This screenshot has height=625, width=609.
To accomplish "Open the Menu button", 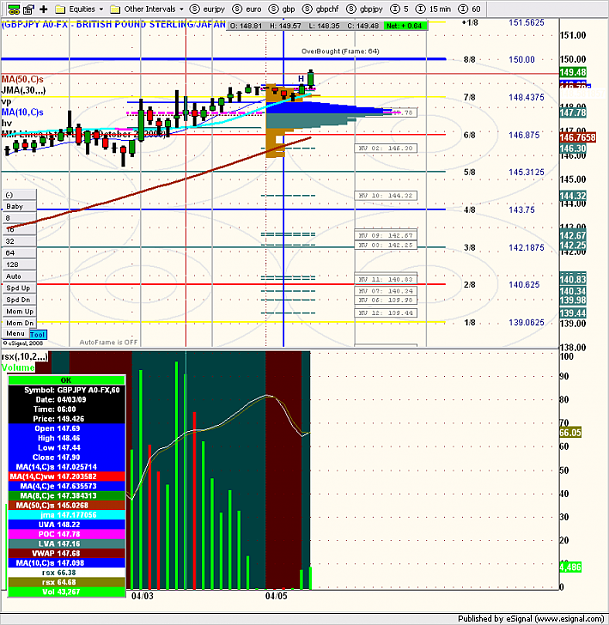I will pyautogui.click(x=16, y=334).
